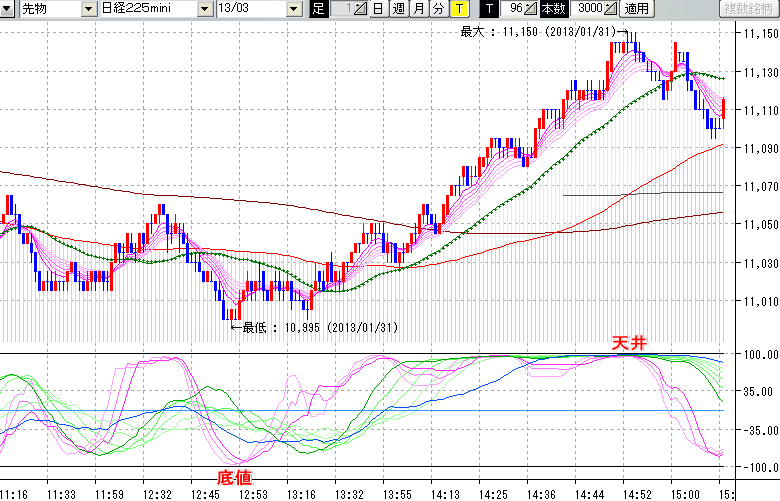Click the leftmost small dropdown arrow button

(x=8, y=9)
